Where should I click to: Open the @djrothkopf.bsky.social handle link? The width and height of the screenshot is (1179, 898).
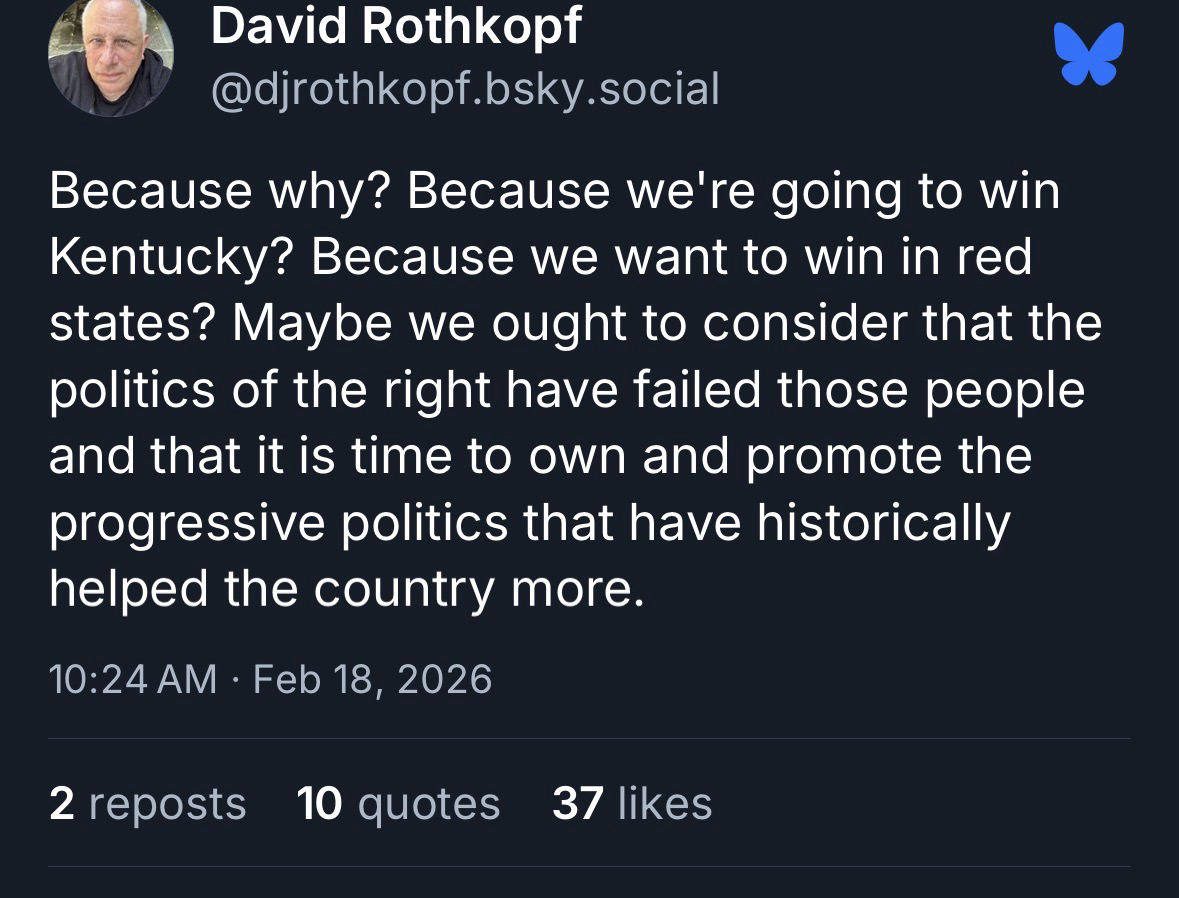tap(465, 89)
